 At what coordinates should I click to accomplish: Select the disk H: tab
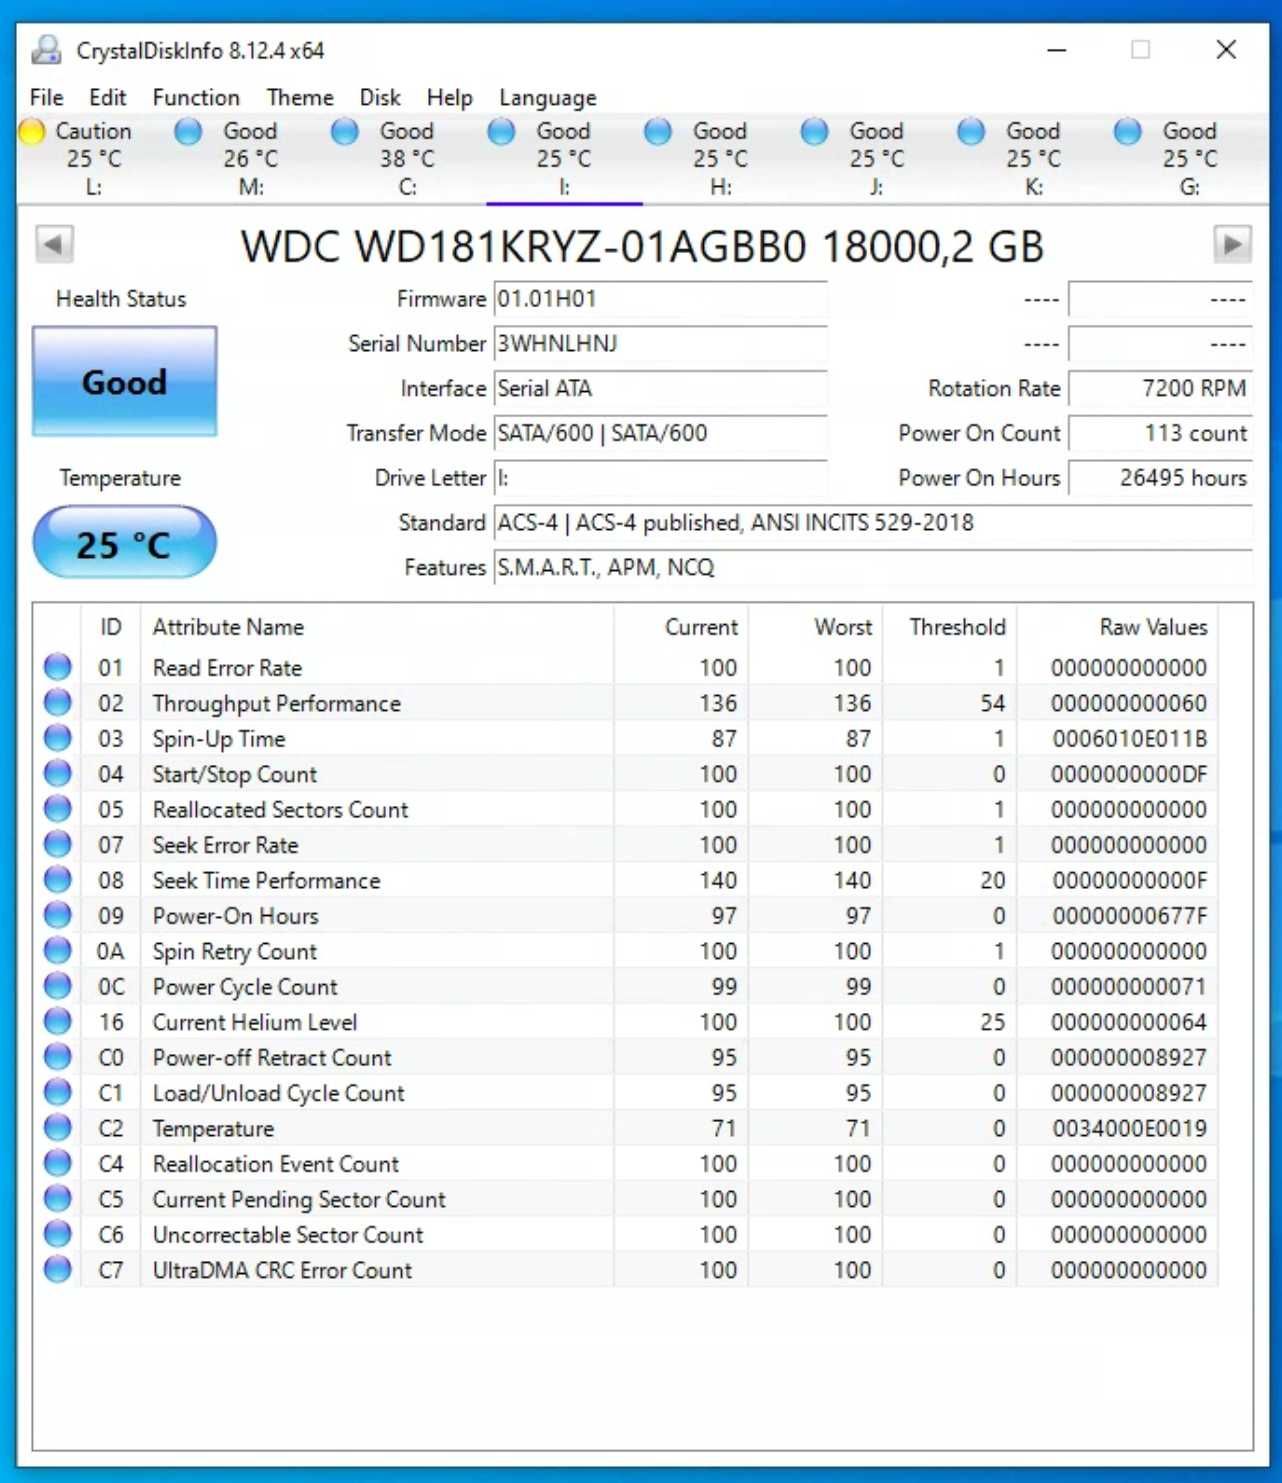point(720,158)
